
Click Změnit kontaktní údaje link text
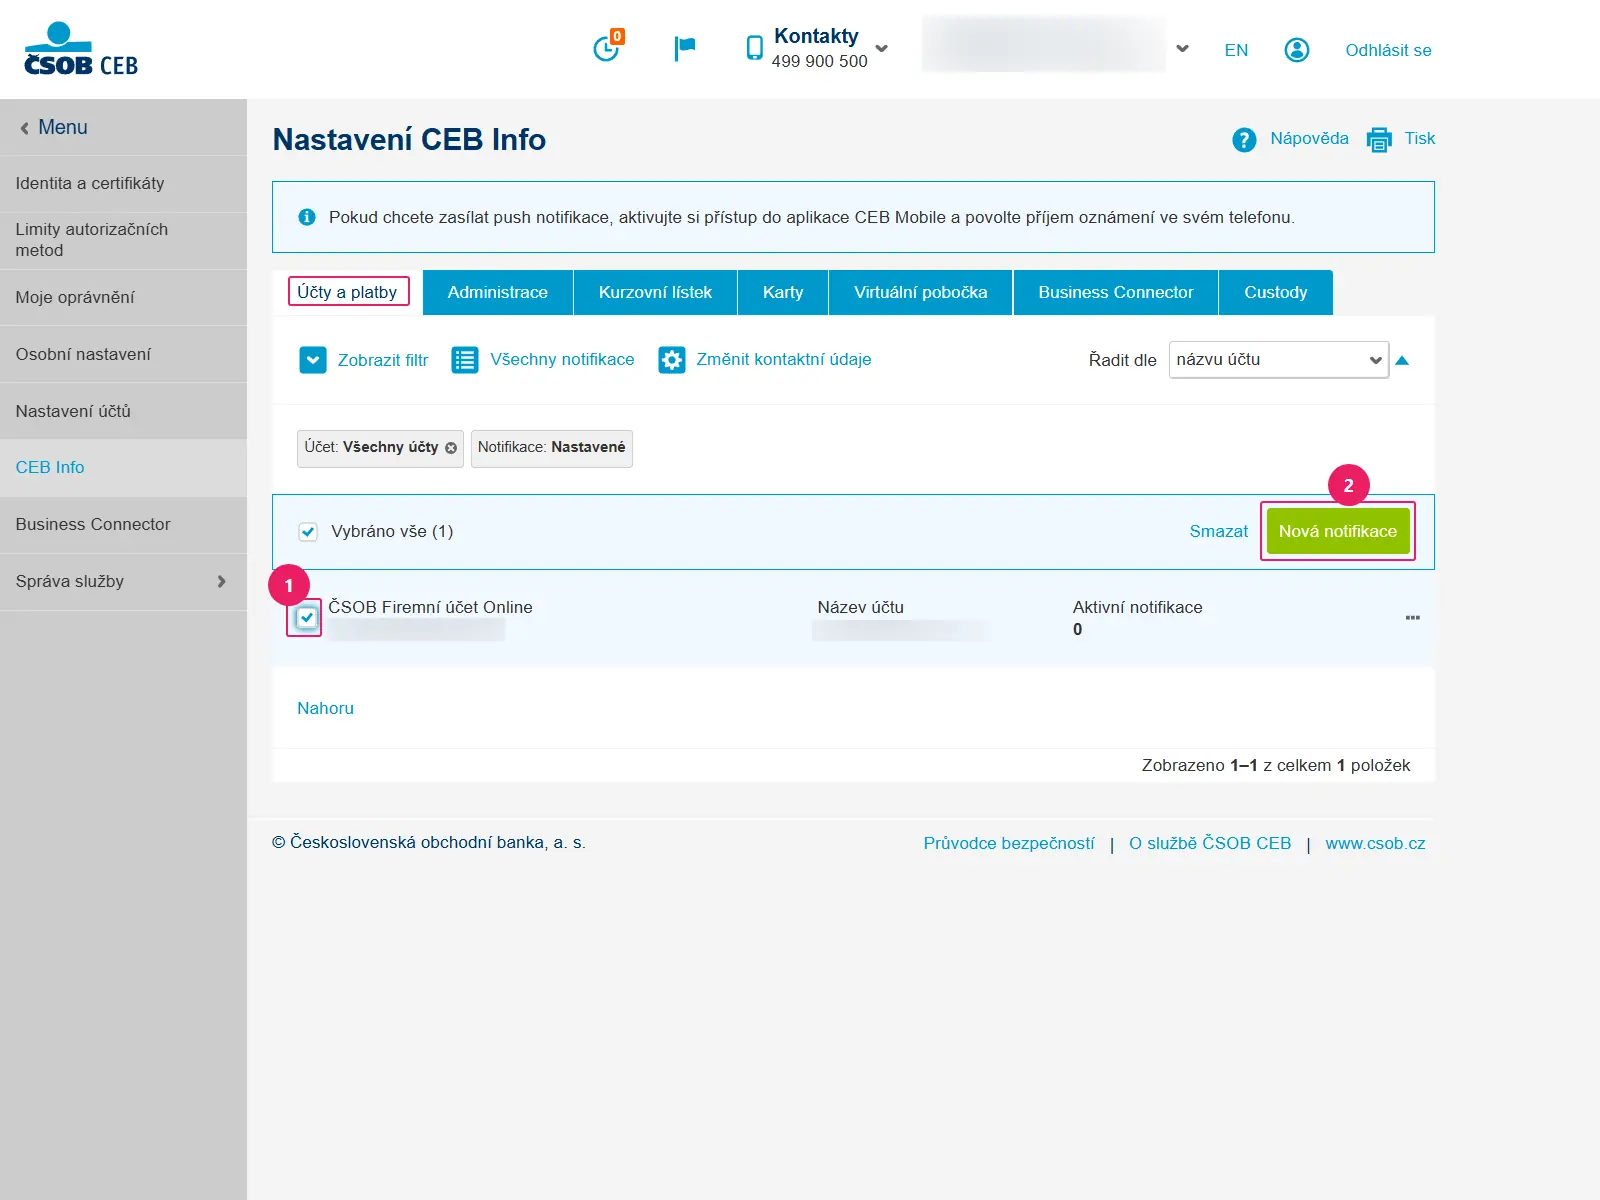coord(784,360)
